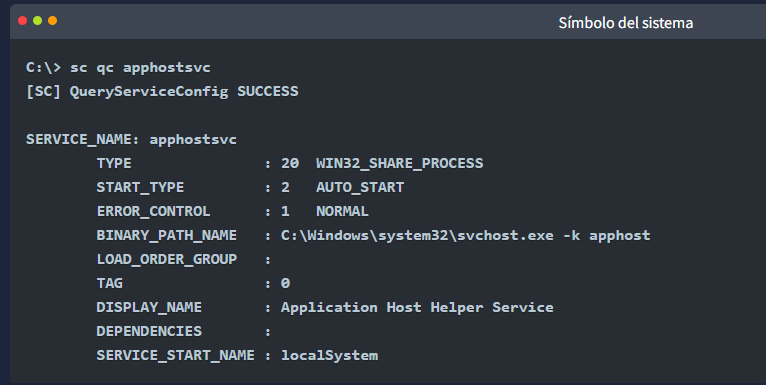Click the 'DISPLAY_NAME' field label
Viewport: 766px width, 385px height.
click(x=149, y=307)
